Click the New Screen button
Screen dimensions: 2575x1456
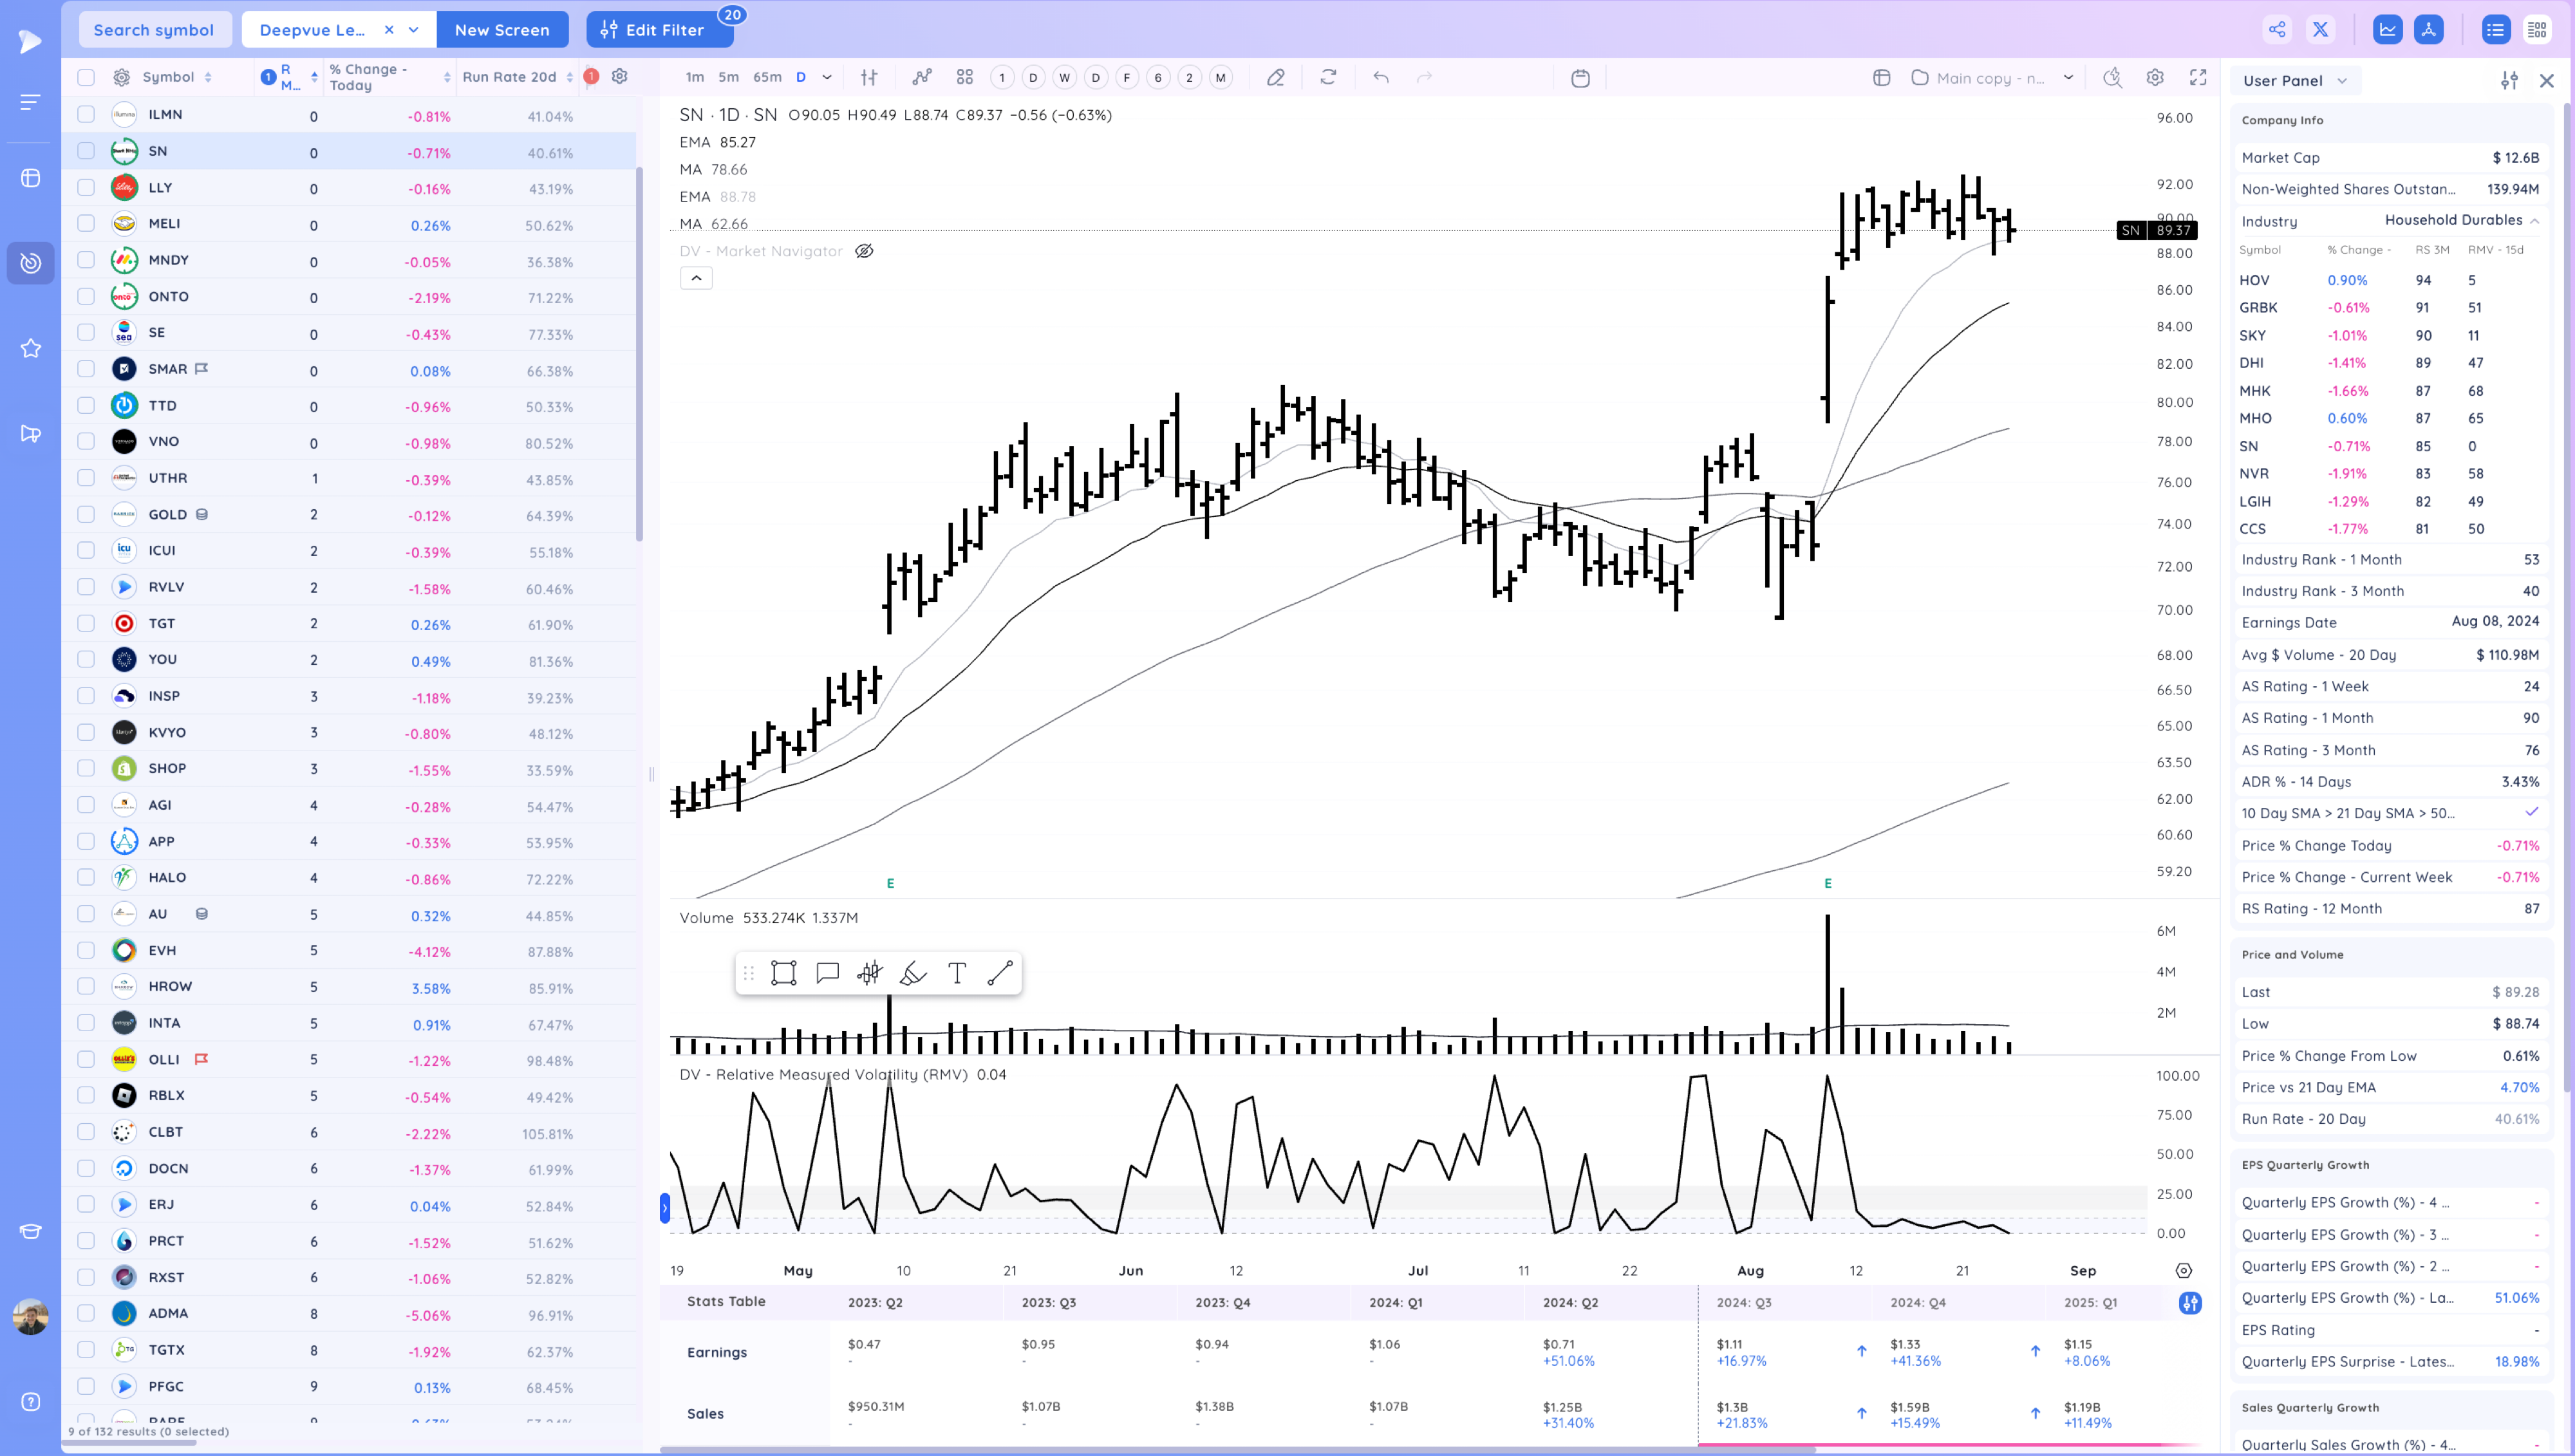point(502,30)
